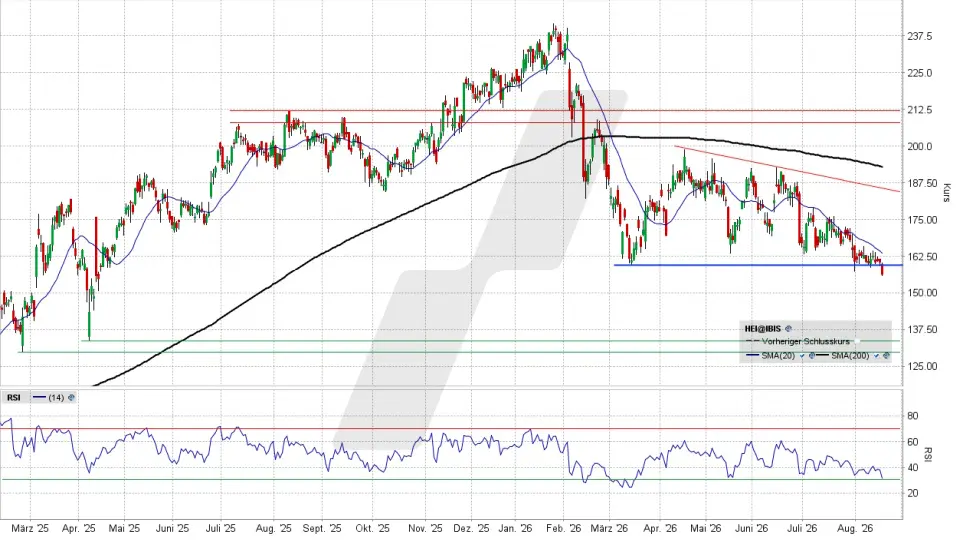The width and height of the screenshot is (960, 540).
Task: Click the Kurs axis title
Action: (947, 193)
